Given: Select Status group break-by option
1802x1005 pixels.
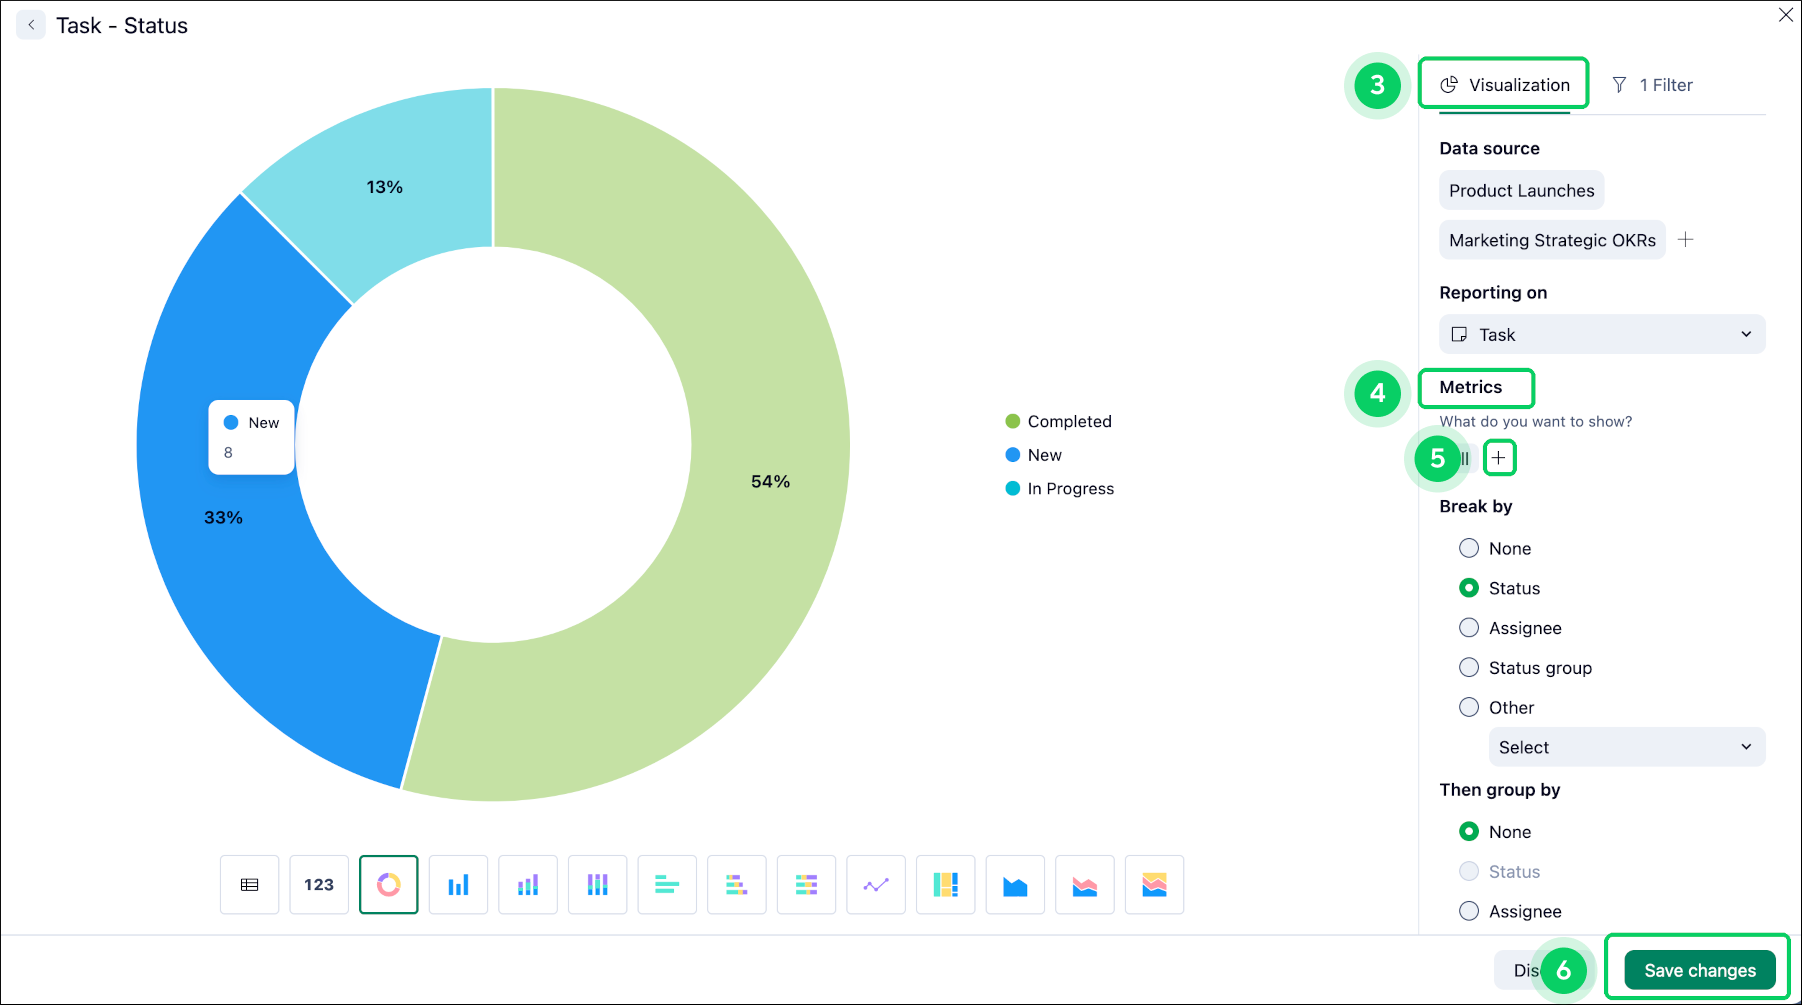Looking at the screenshot, I should 1469,667.
